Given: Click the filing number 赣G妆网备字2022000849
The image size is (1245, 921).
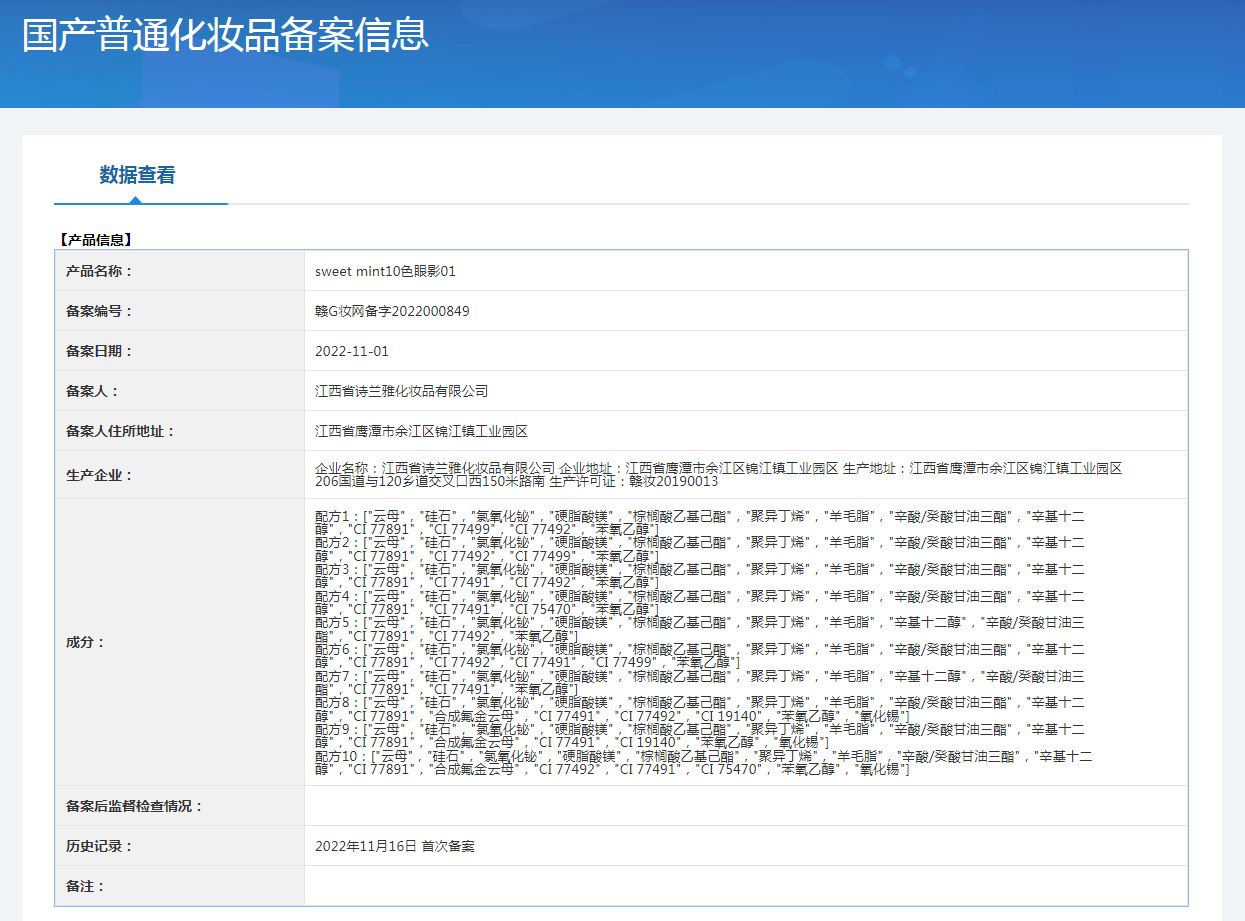Looking at the screenshot, I should pyautogui.click(x=392, y=311).
